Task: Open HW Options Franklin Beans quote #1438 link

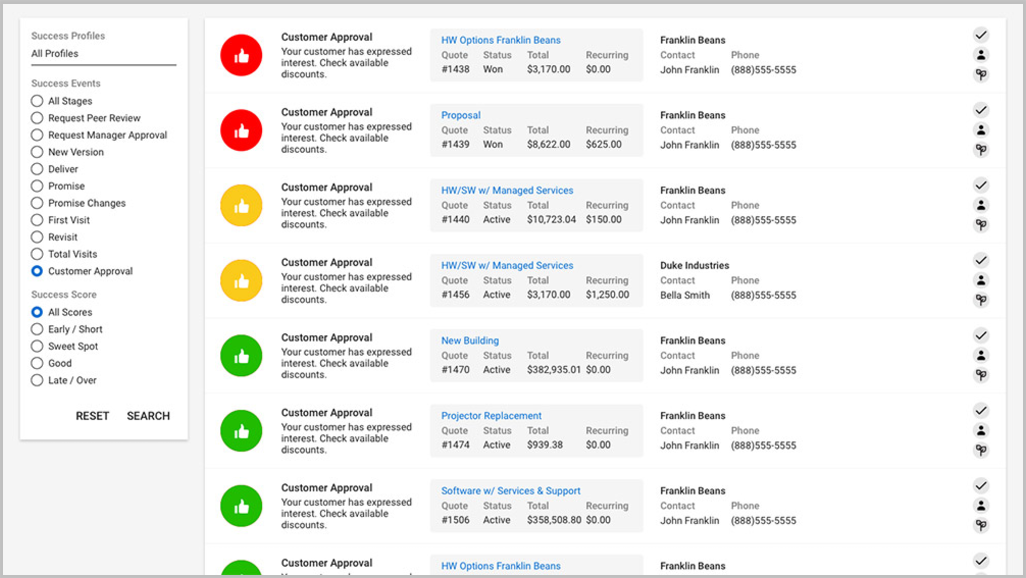Action: click(x=501, y=40)
